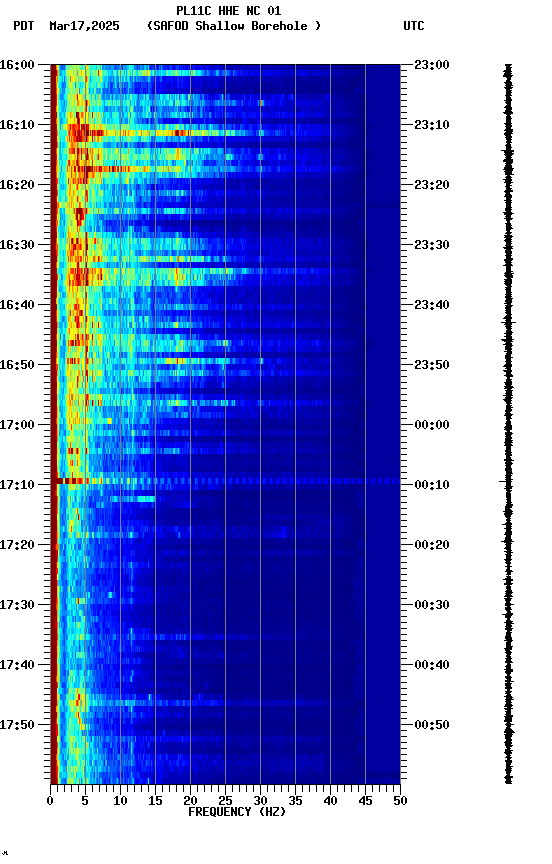
Task: Click the UTC axis label 00:30
Action: tap(432, 605)
